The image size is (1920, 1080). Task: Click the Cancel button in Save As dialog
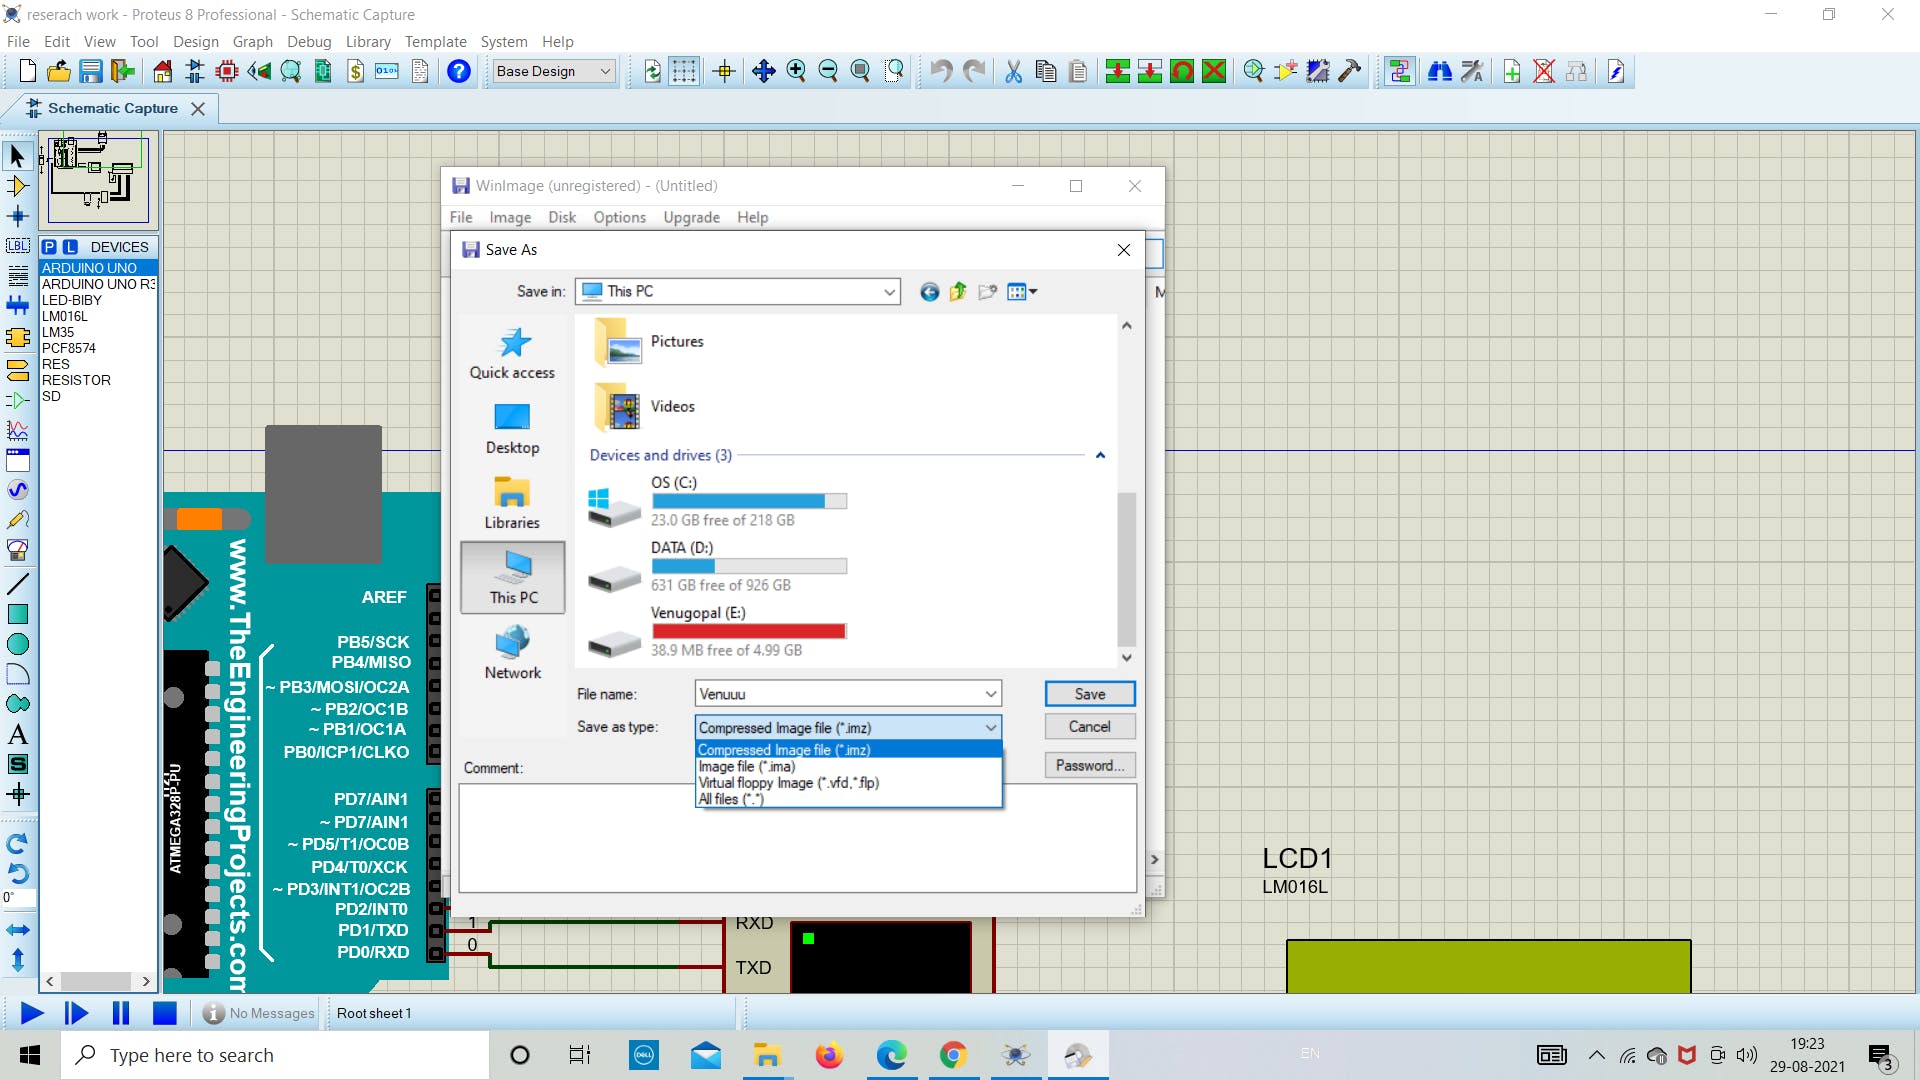[1090, 727]
